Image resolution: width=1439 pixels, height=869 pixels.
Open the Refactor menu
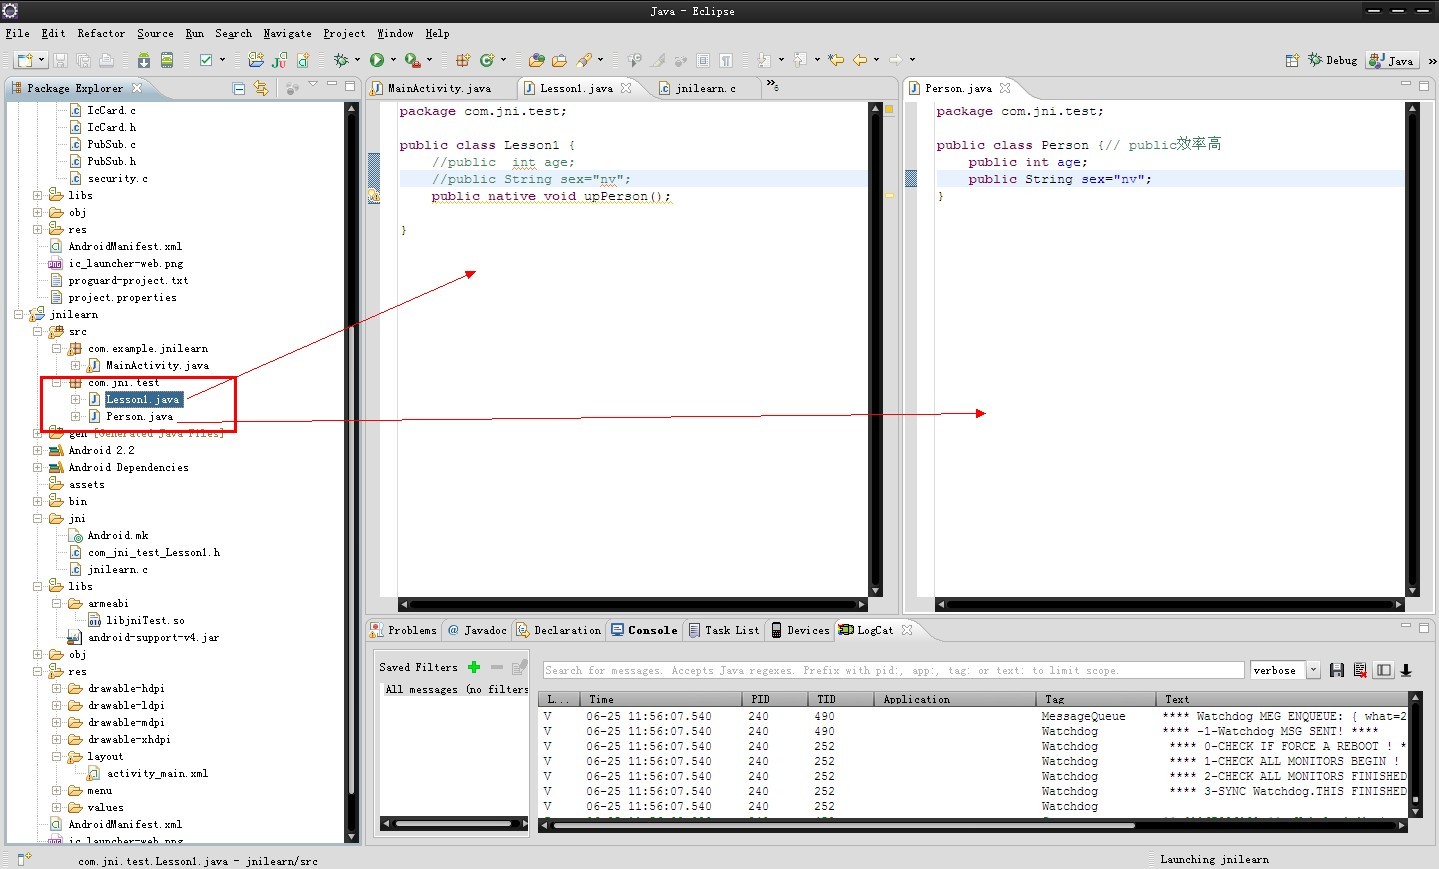(101, 33)
